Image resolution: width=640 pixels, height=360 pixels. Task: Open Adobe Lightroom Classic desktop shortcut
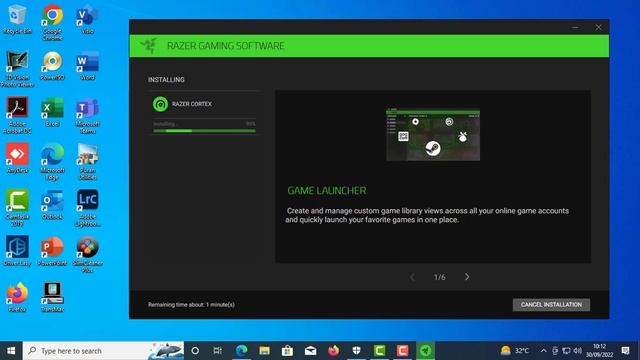[x=87, y=208]
